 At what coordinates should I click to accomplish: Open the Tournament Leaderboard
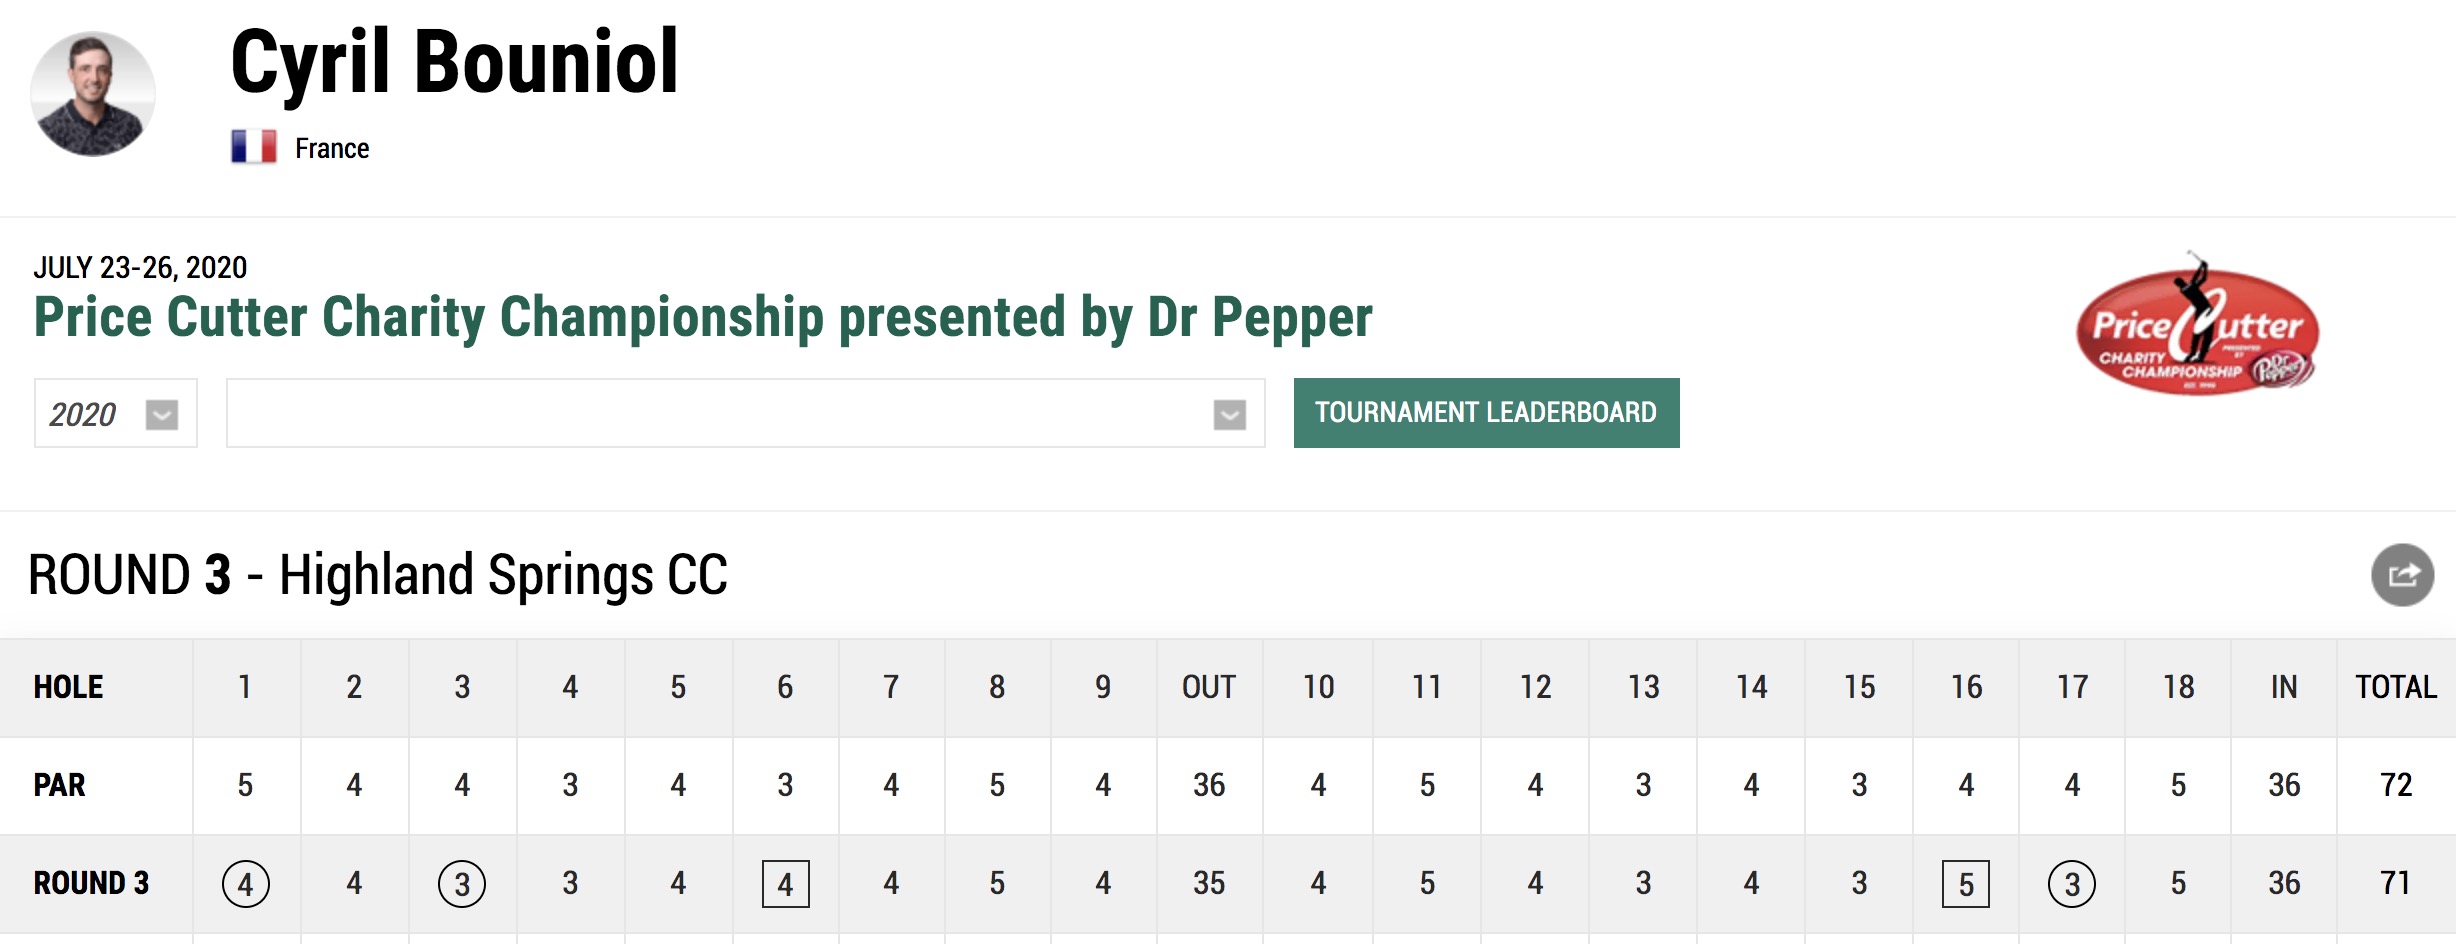1486,413
